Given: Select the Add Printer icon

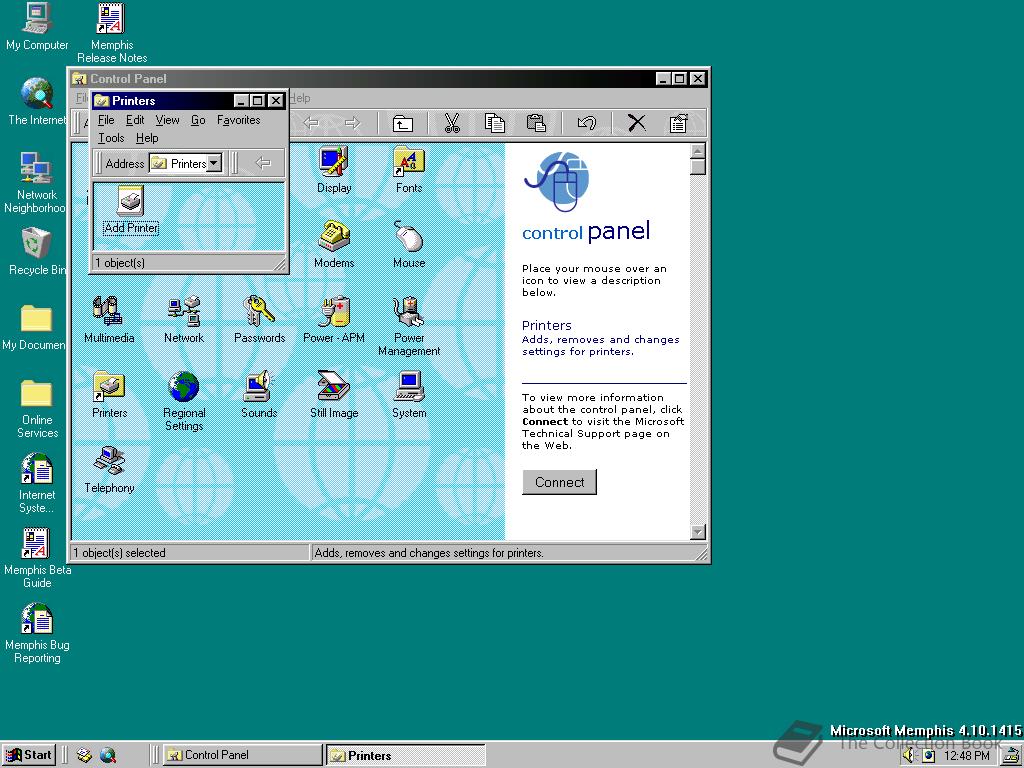Looking at the screenshot, I should pyautogui.click(x=131, y=210).
